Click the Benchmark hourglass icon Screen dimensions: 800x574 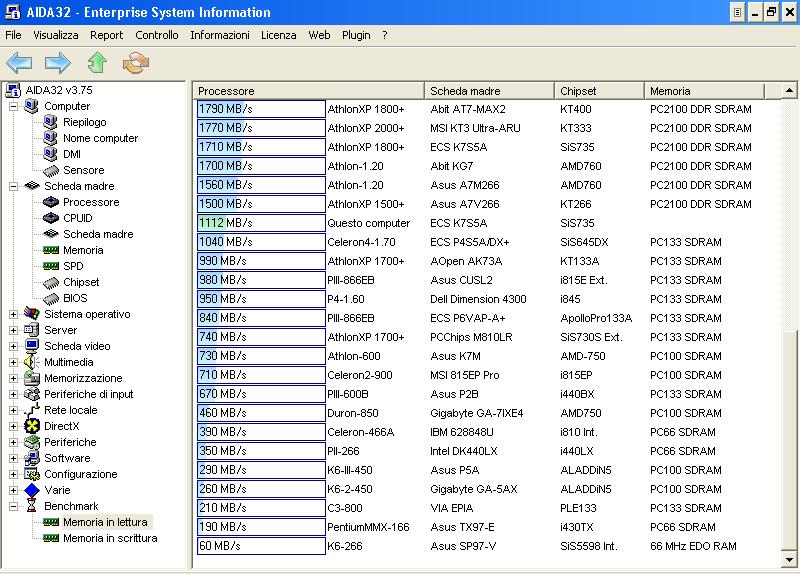click(30, 506)
